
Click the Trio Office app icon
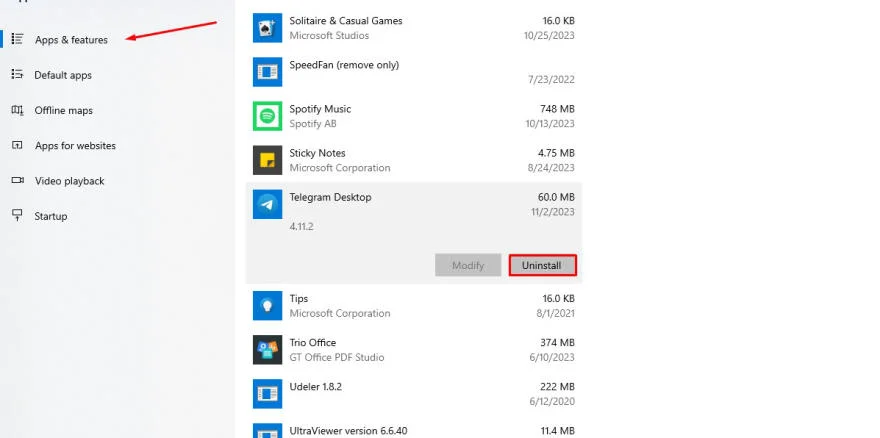[267, 349]
